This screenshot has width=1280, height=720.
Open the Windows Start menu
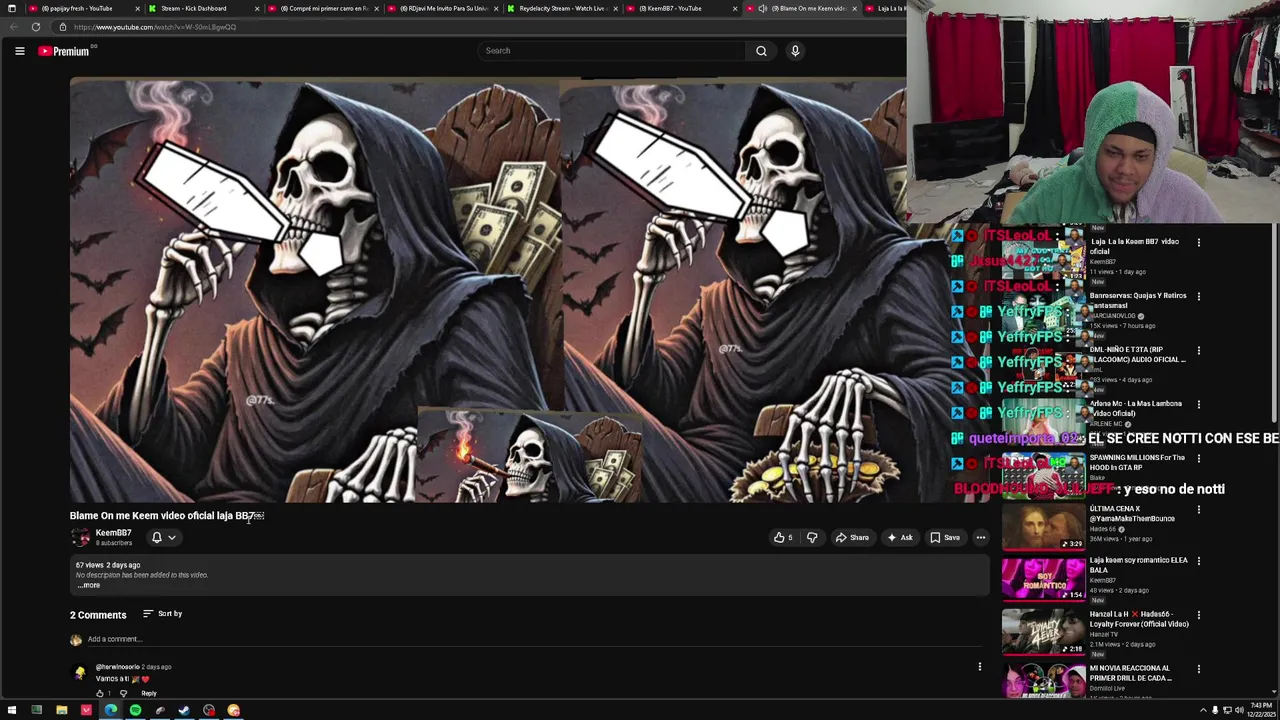coord(12,711)
